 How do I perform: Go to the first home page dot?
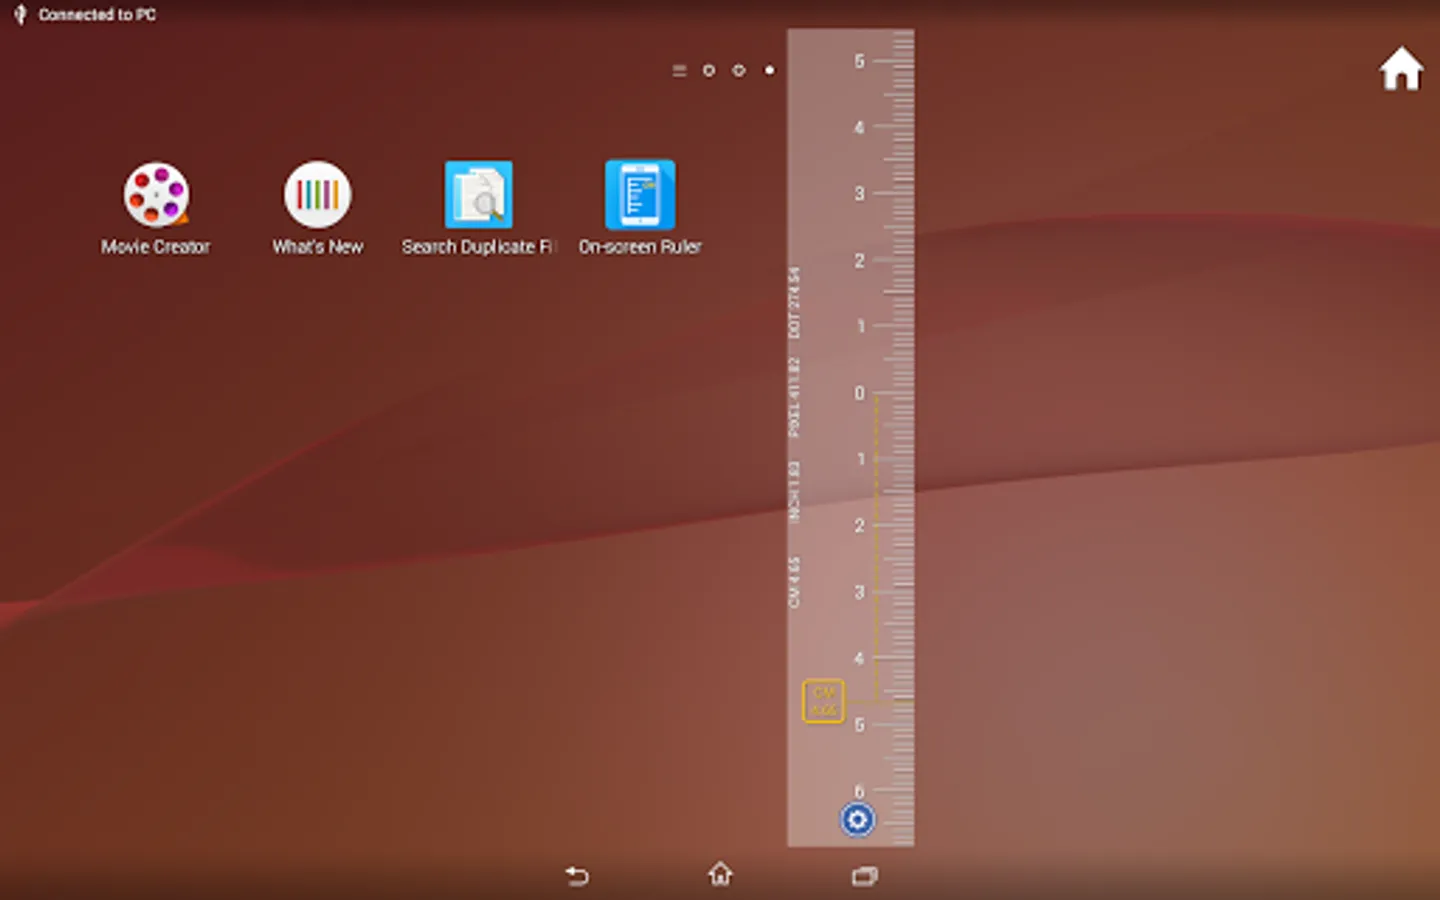(708, 70)
